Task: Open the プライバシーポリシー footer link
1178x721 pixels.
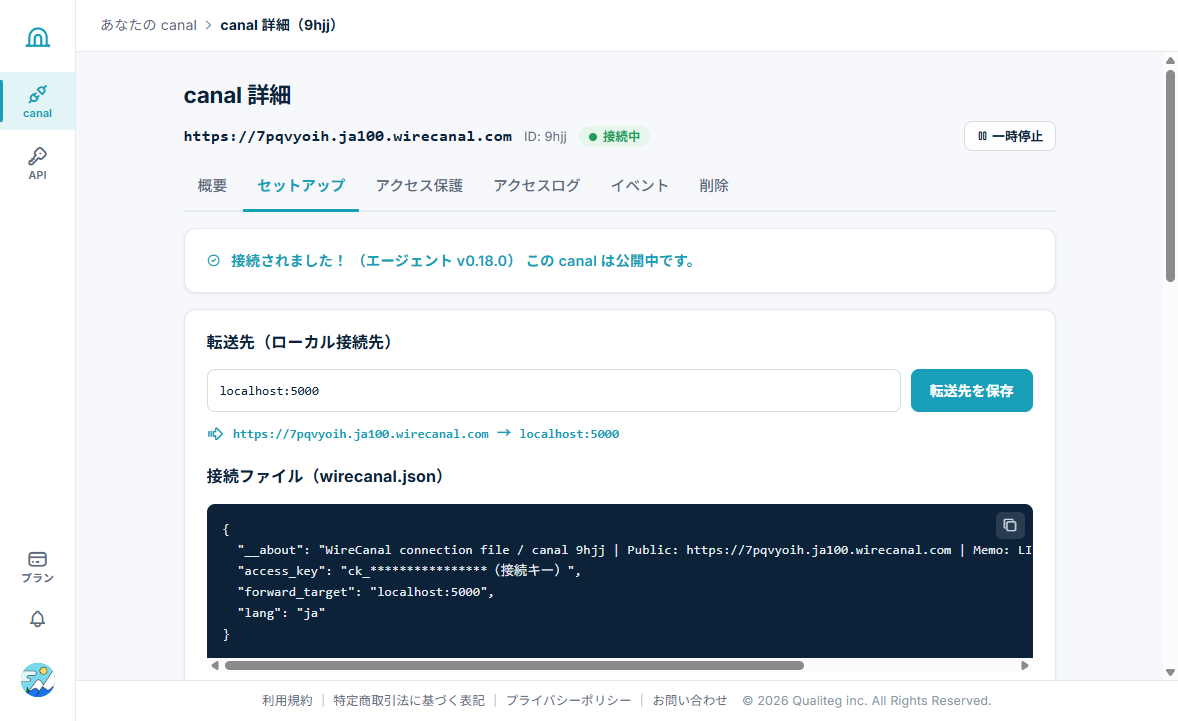Action: tap(568, 701)
